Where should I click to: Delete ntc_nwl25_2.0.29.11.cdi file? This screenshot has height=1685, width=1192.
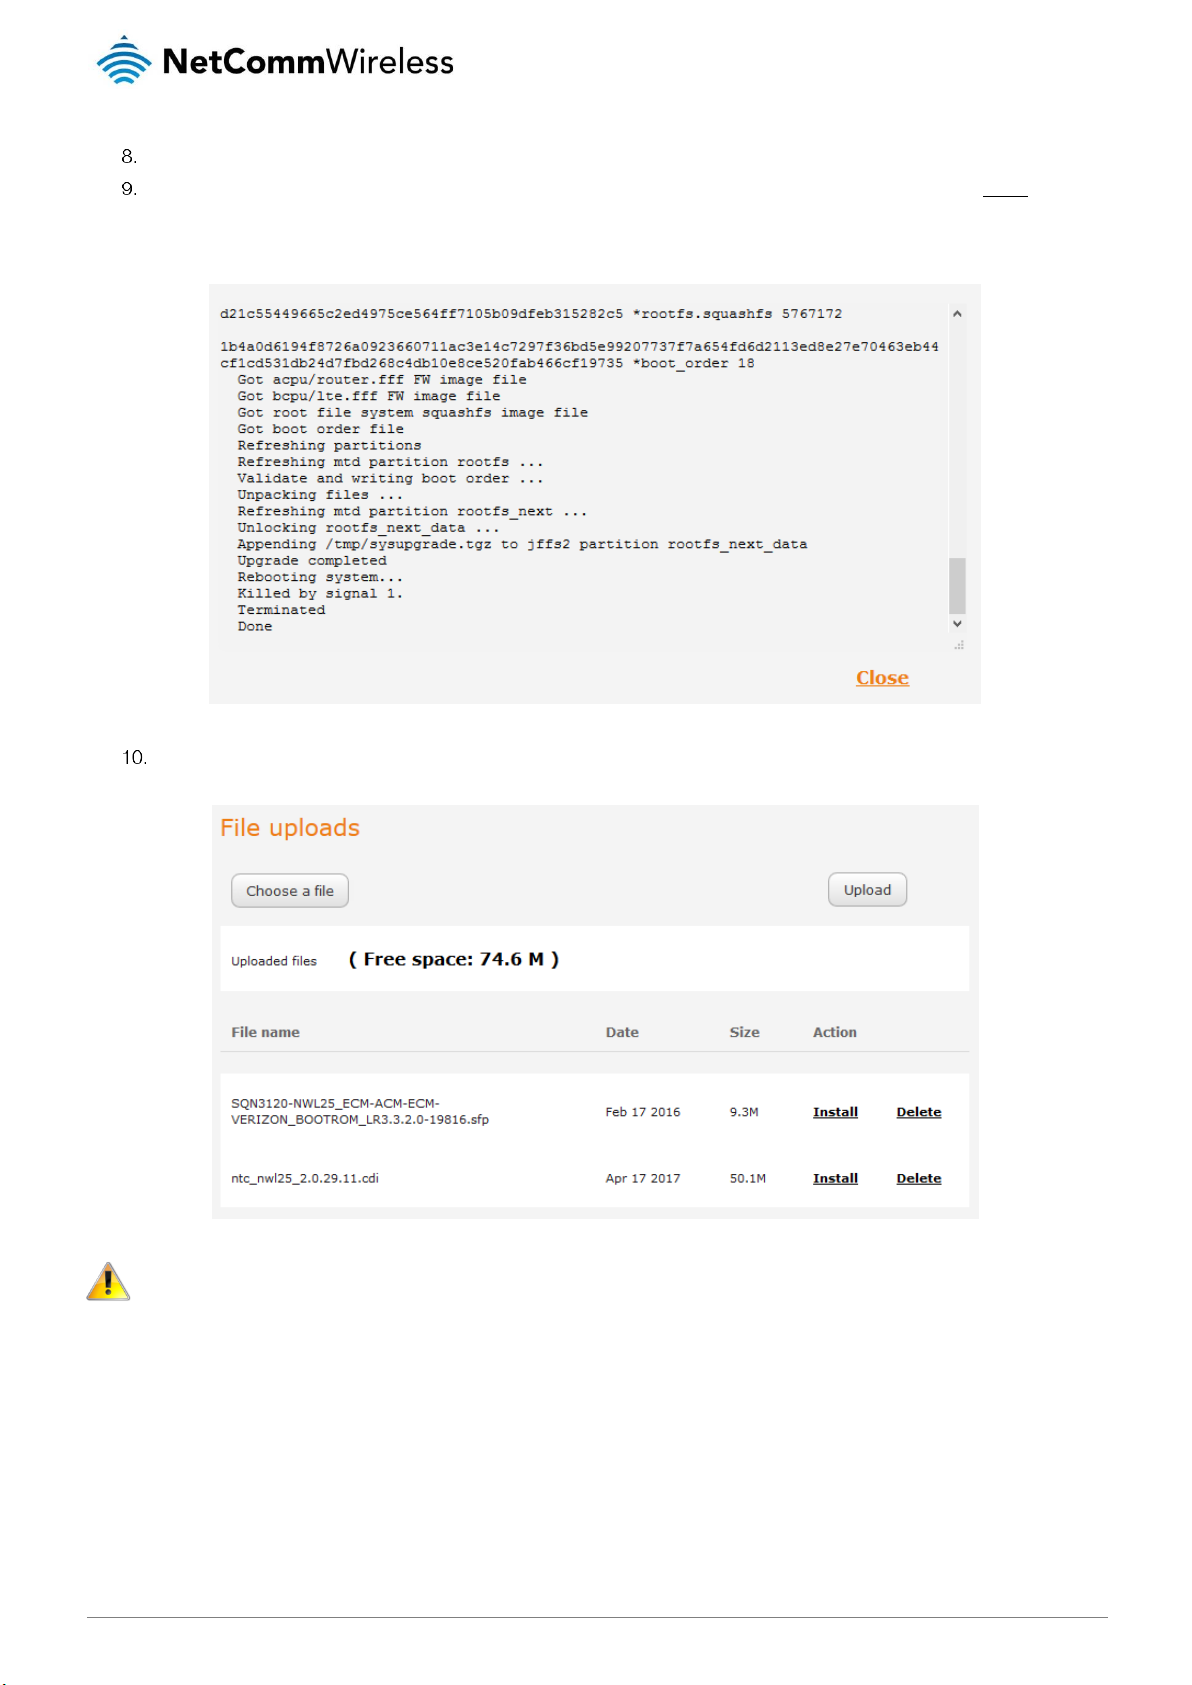(x=918, y=1178)
